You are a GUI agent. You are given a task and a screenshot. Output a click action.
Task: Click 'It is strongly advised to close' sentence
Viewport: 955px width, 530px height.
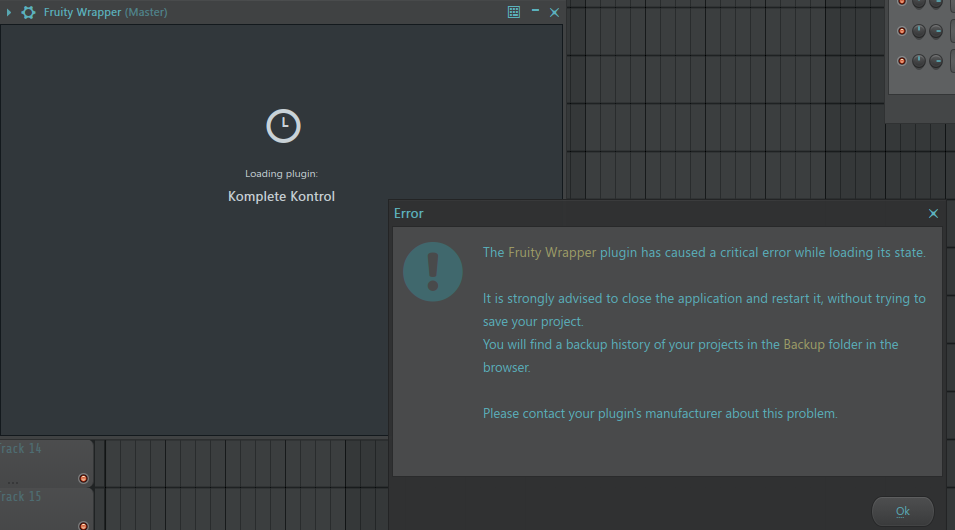click(704, 309)
